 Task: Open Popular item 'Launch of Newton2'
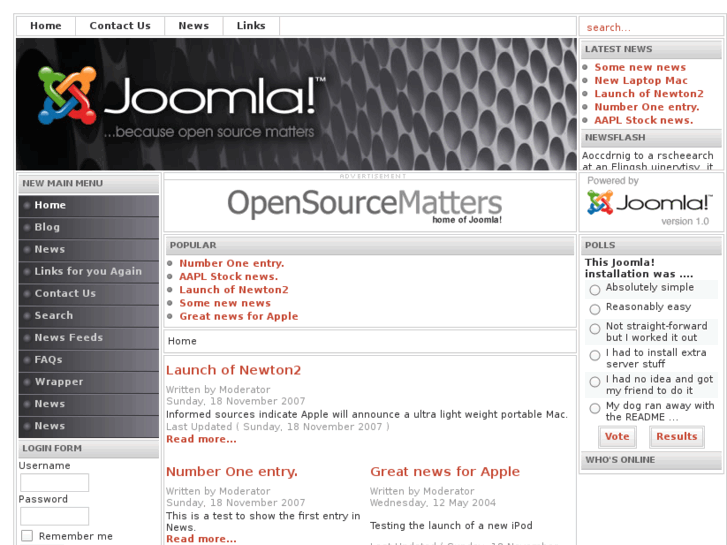click(x=234, y=290)
